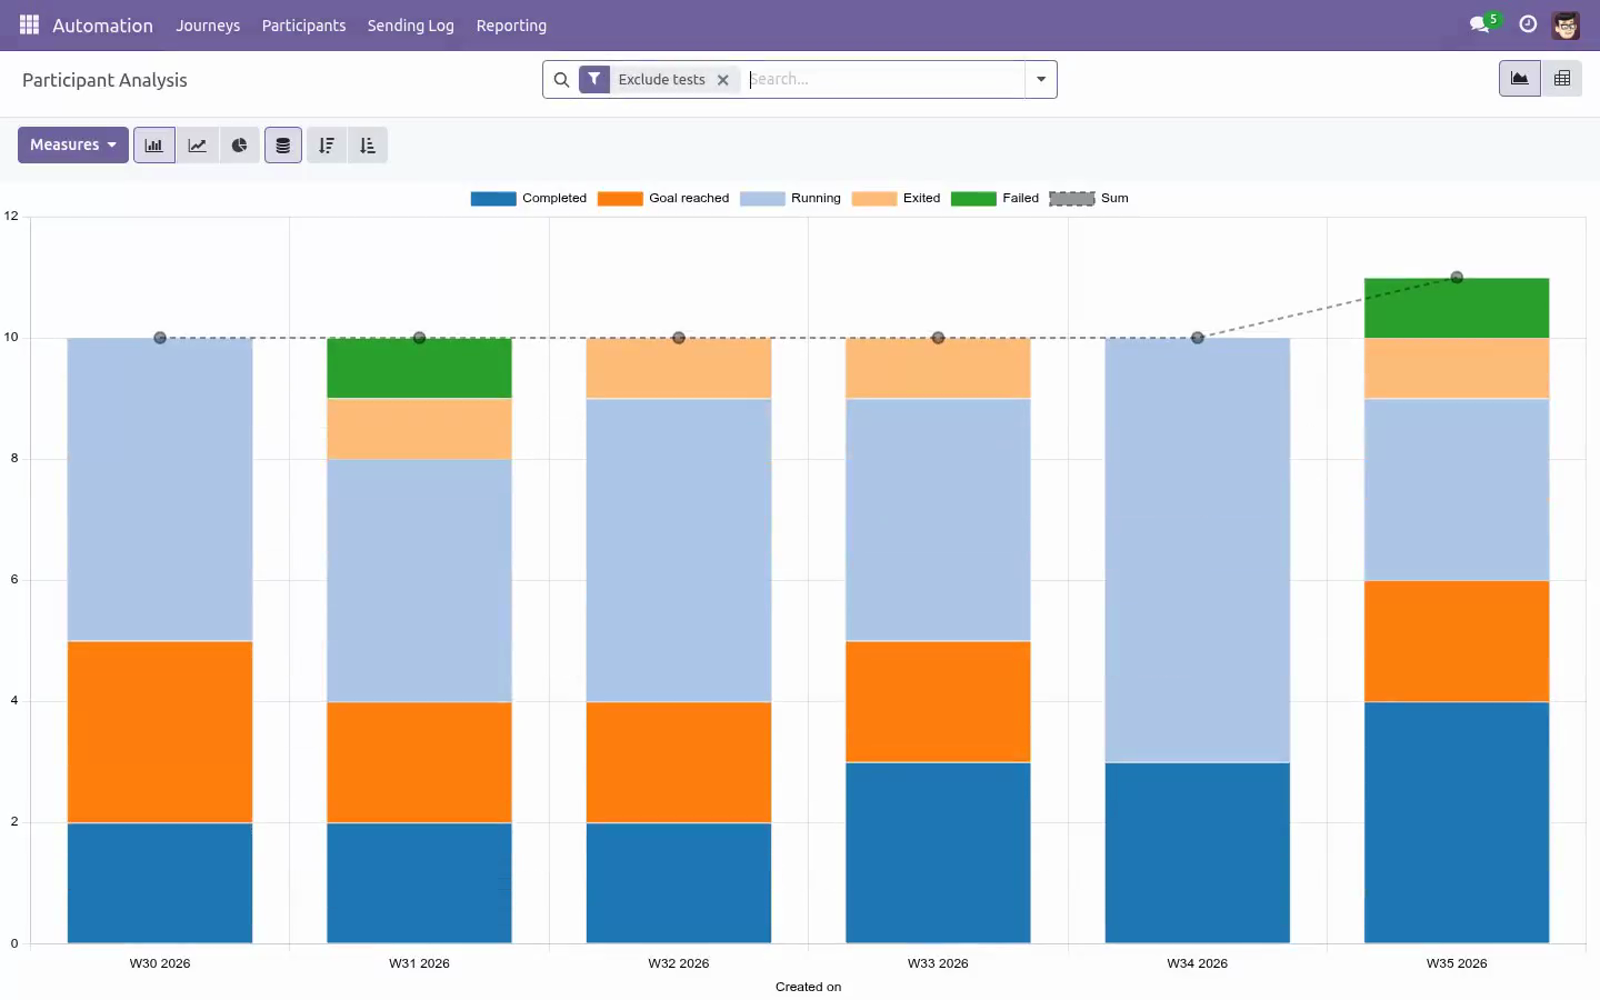The image size is (1600, 1000).
Task: Toggle Completed legend swatch
Action: tap(493, 198)
